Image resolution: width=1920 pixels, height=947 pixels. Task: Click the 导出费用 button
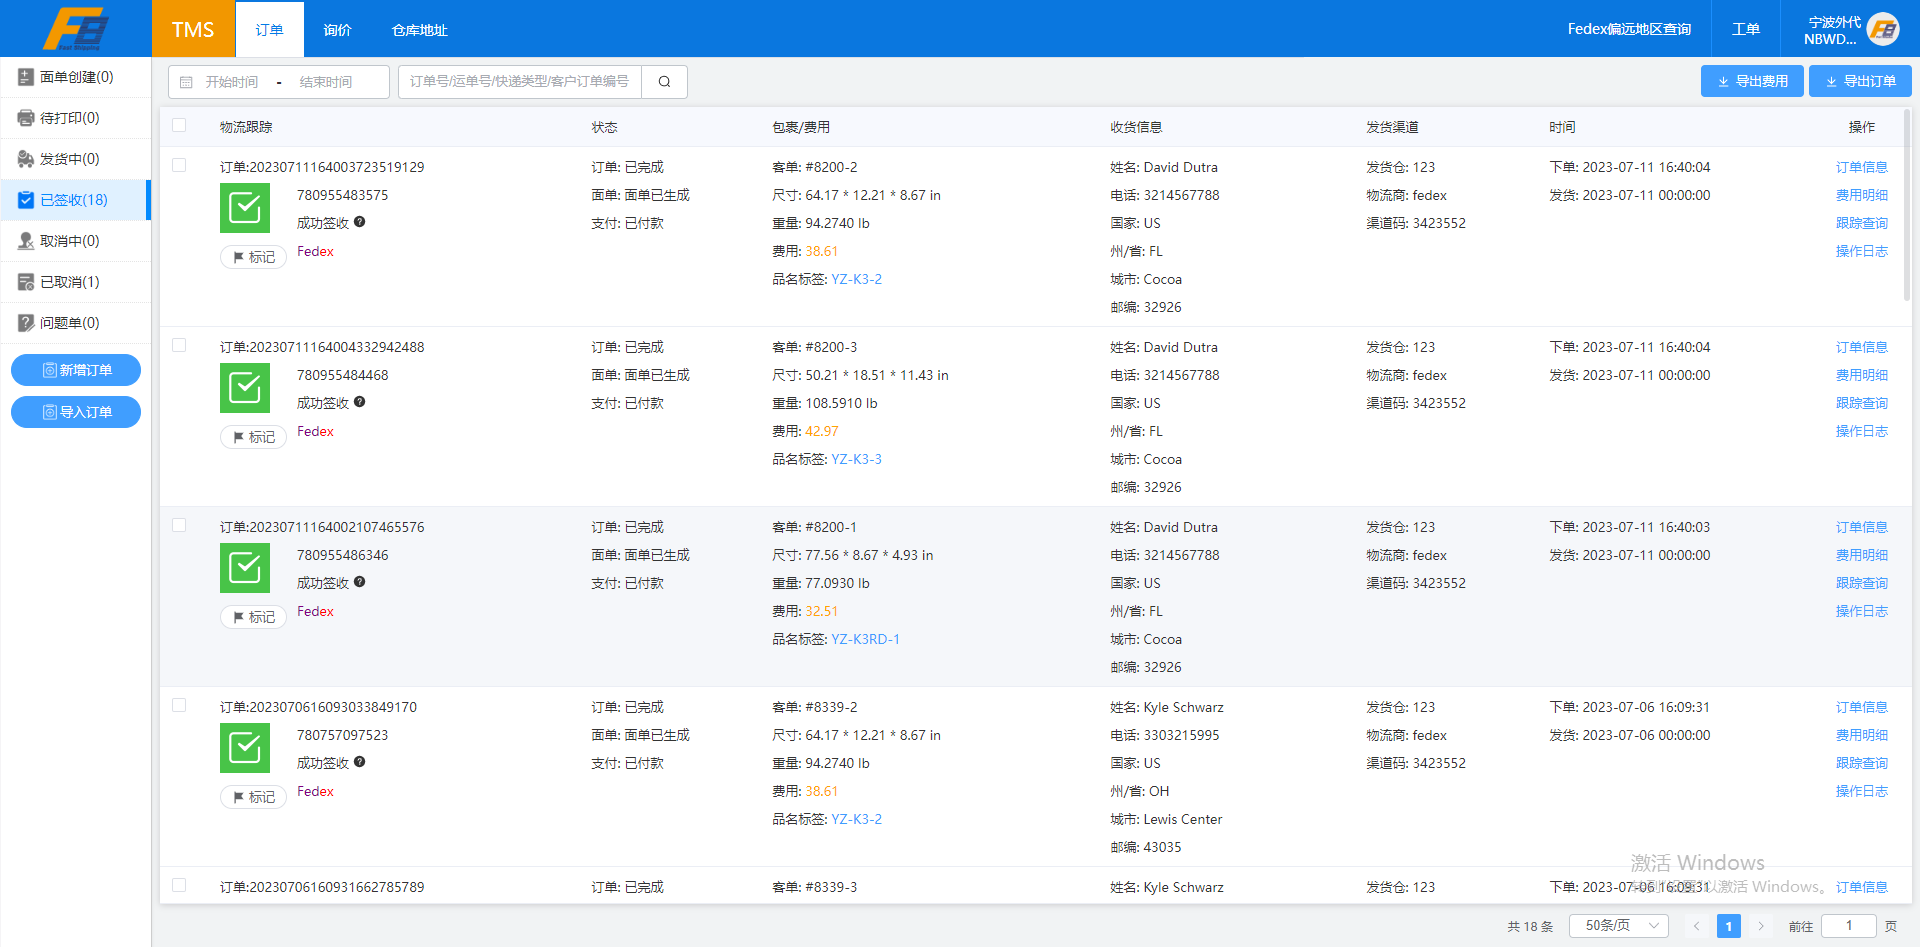[1752, 81]
